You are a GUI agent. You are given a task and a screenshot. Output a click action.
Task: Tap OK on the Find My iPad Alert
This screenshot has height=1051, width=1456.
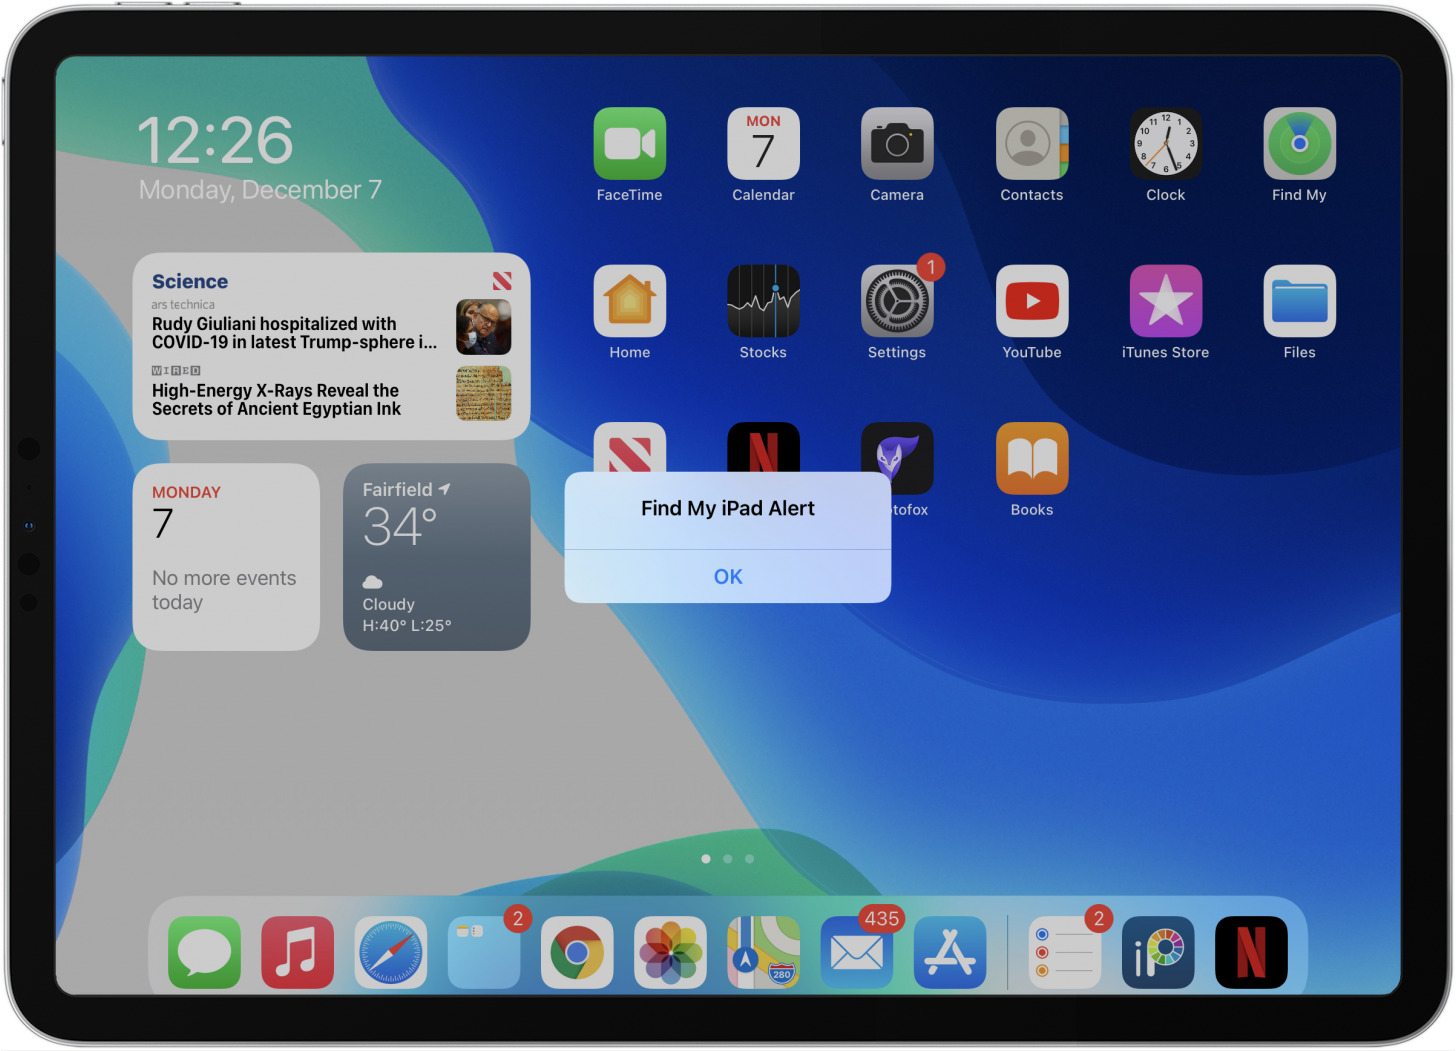727,576
